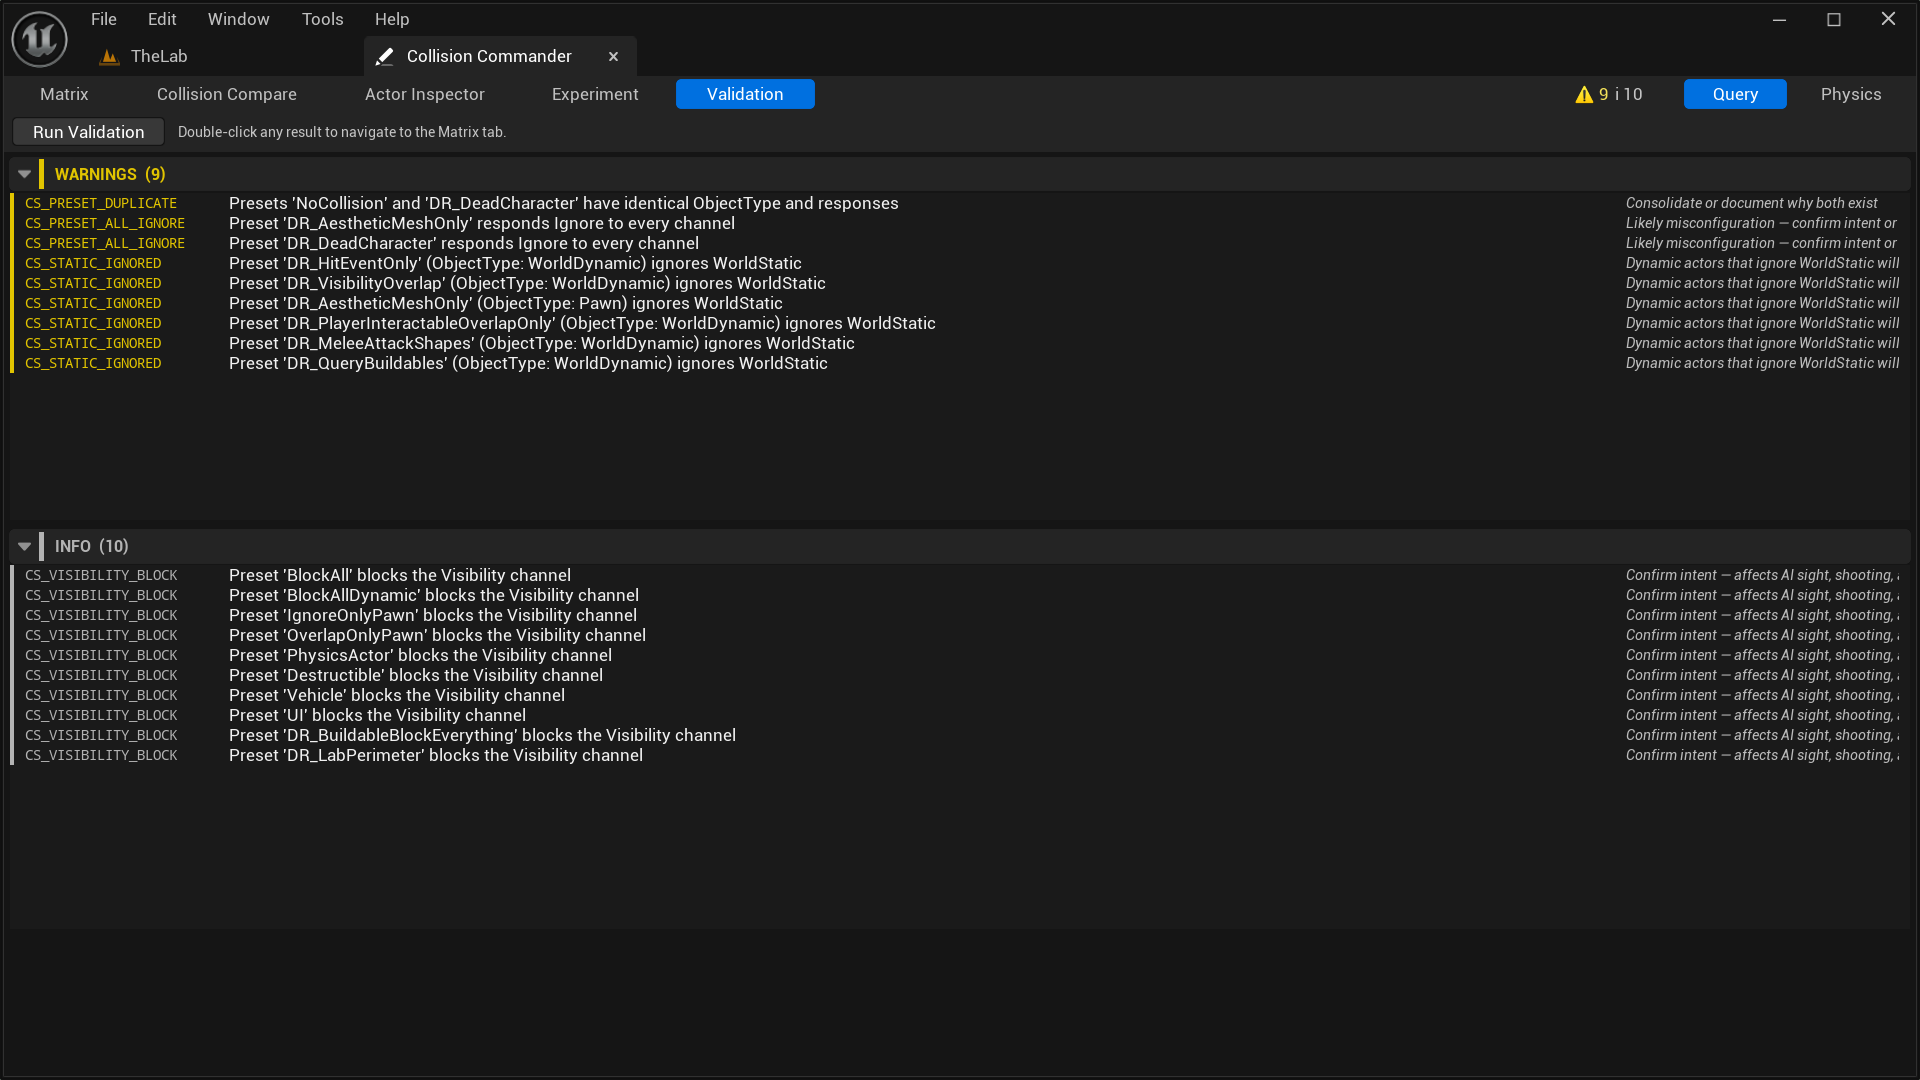1920x1080 pixels.
Task: Collapse the INFO section
Action: click(23, 546)
